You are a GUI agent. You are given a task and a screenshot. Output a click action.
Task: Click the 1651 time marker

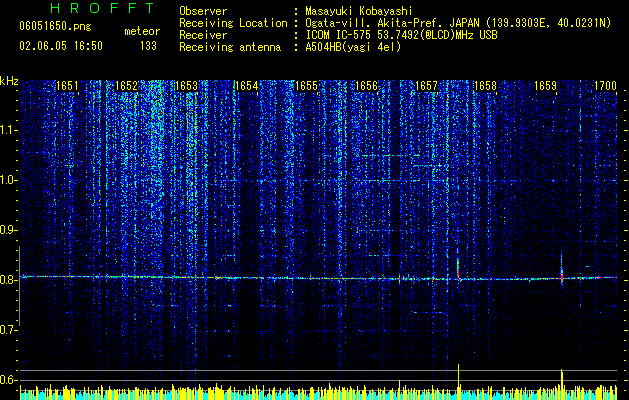(x=67, y=86)
